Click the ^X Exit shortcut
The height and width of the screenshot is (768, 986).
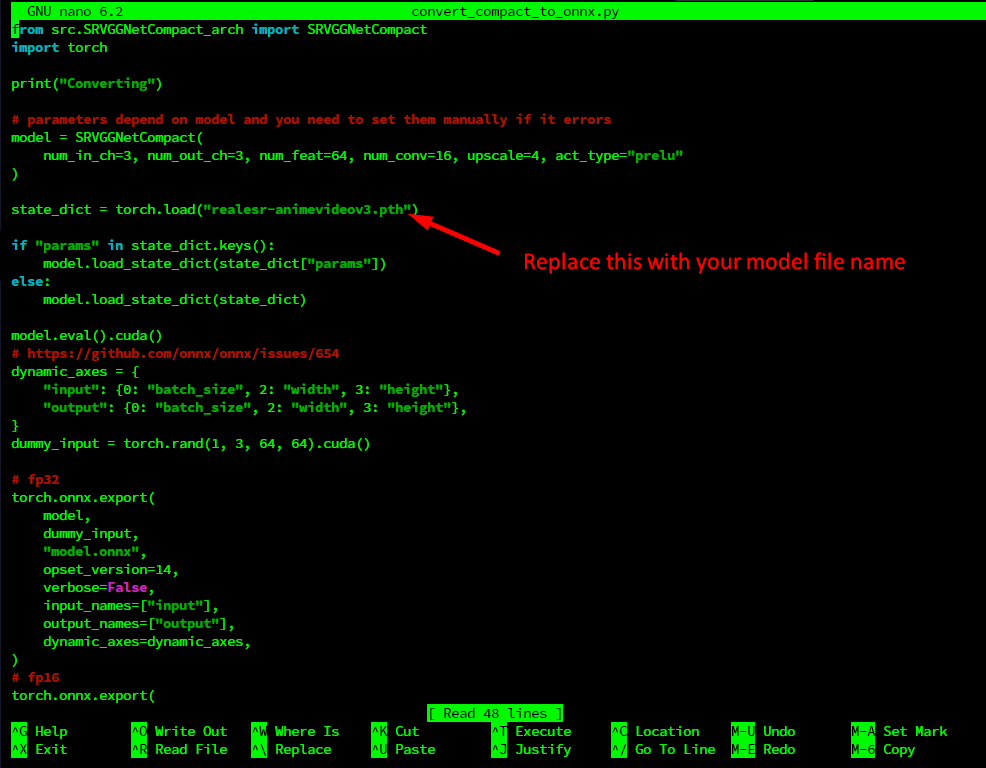pyautogui.click(x=39, y=749)
